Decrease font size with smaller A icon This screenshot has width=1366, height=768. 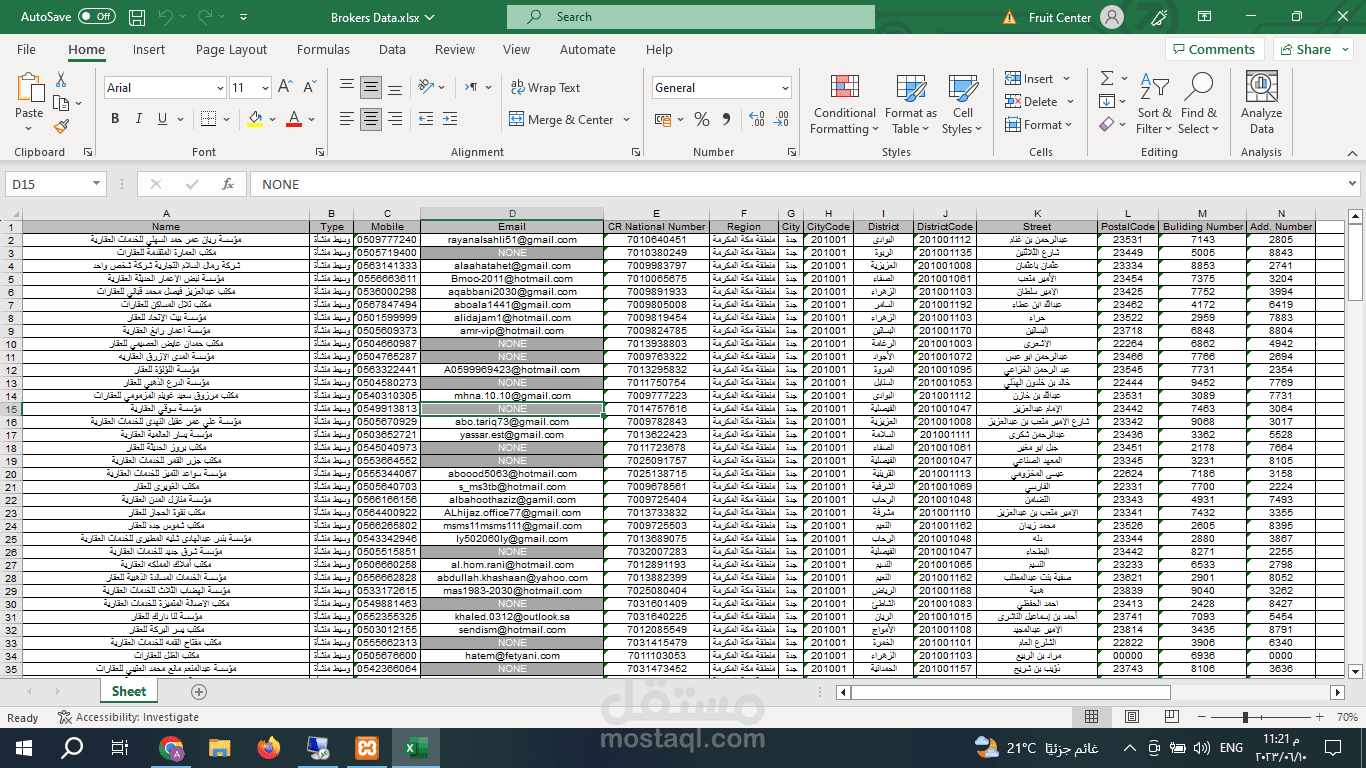(309, 87)
